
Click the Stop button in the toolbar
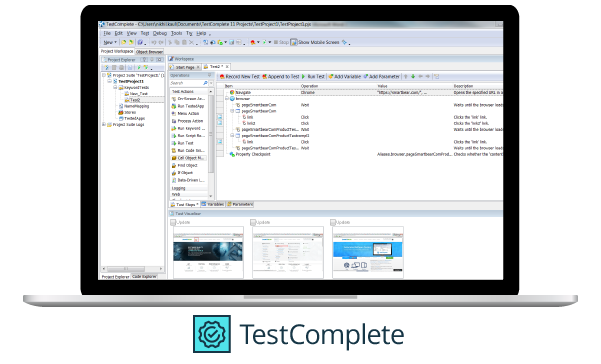(281, 42)
